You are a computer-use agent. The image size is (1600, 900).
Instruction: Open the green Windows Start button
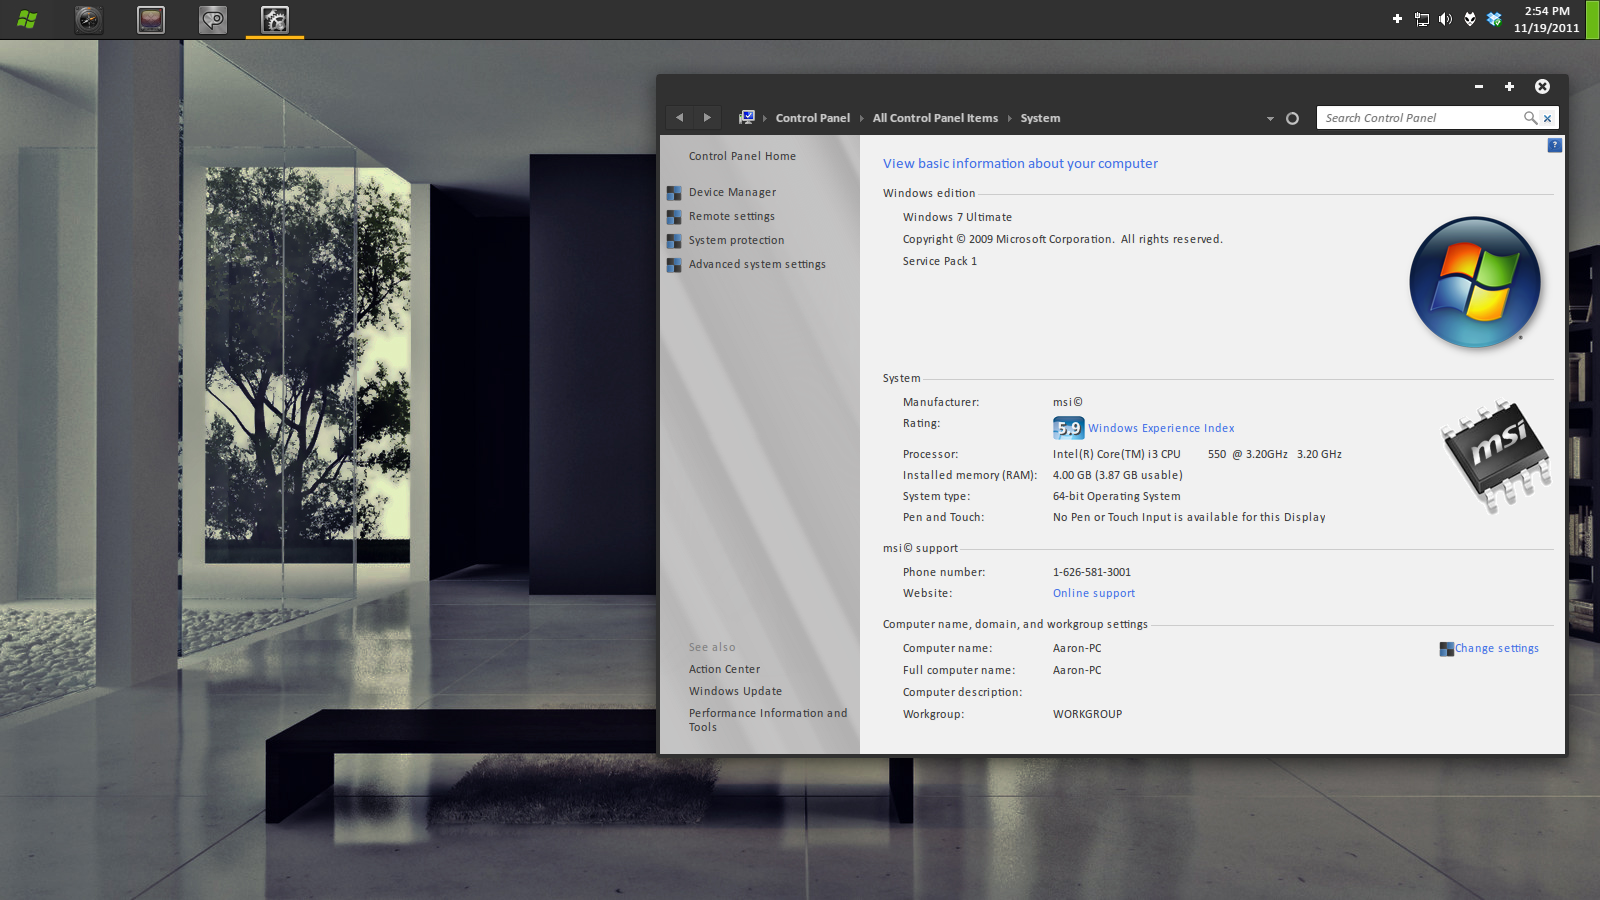pyautogui.click(x=27, y=19)
